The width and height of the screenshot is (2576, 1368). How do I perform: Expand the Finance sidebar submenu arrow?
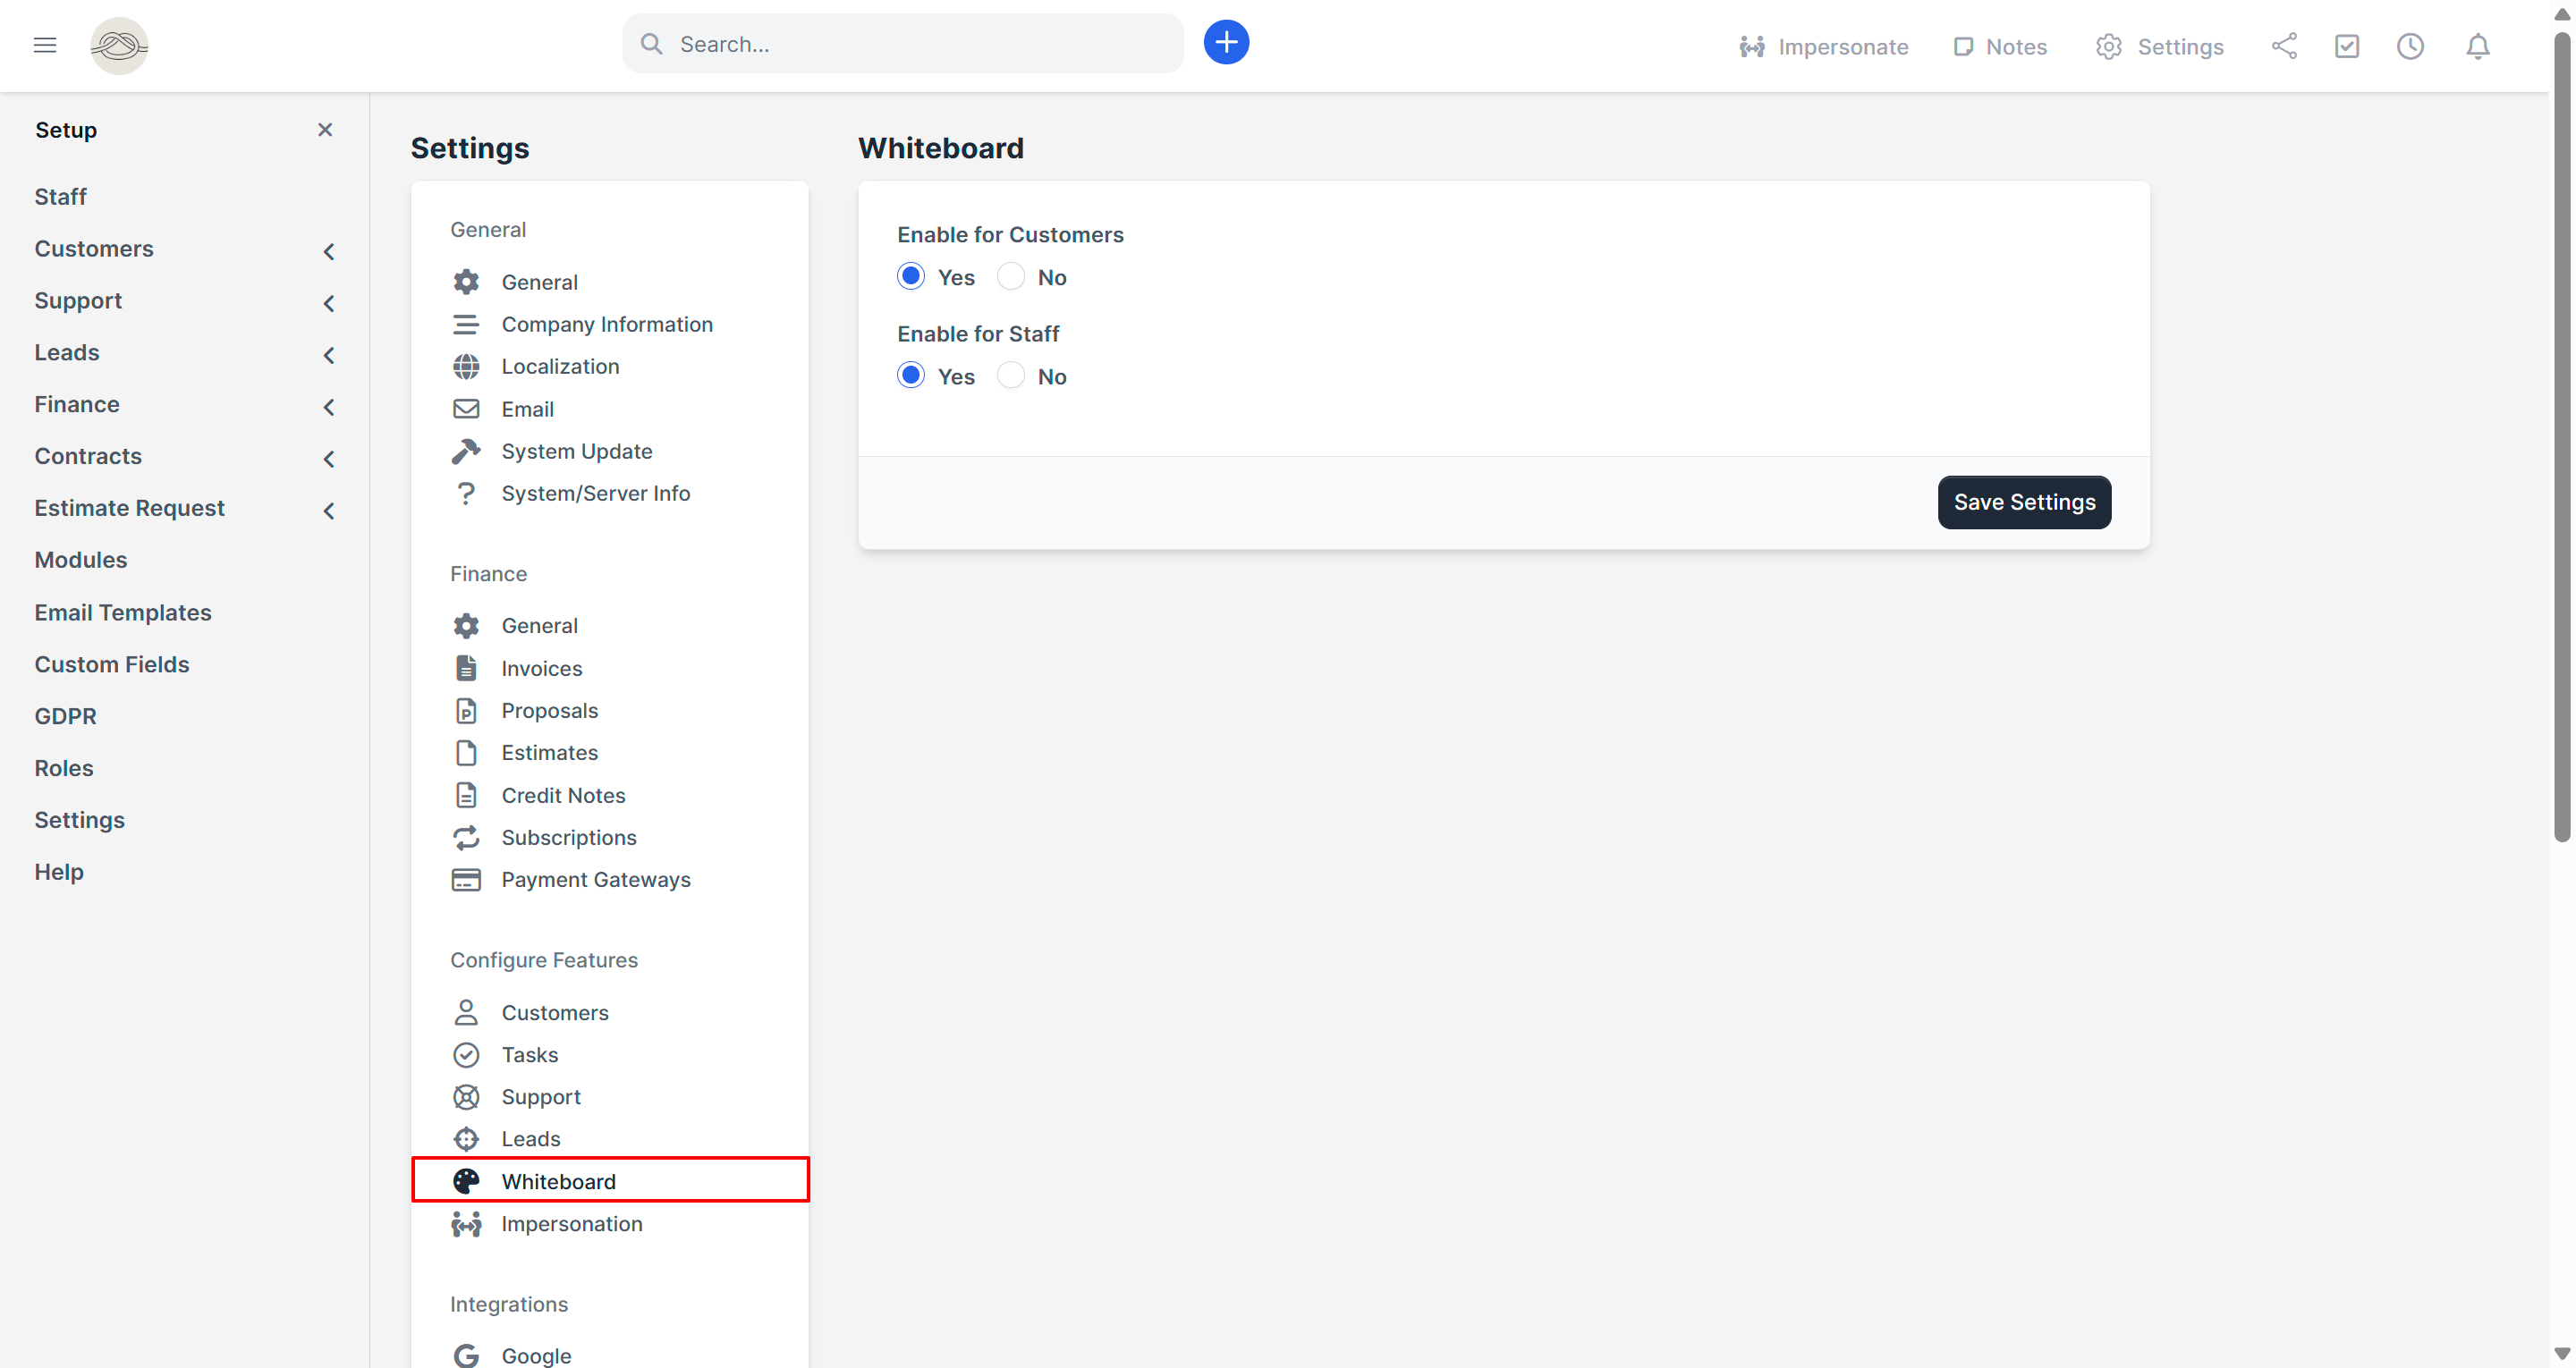coord(328,406)
